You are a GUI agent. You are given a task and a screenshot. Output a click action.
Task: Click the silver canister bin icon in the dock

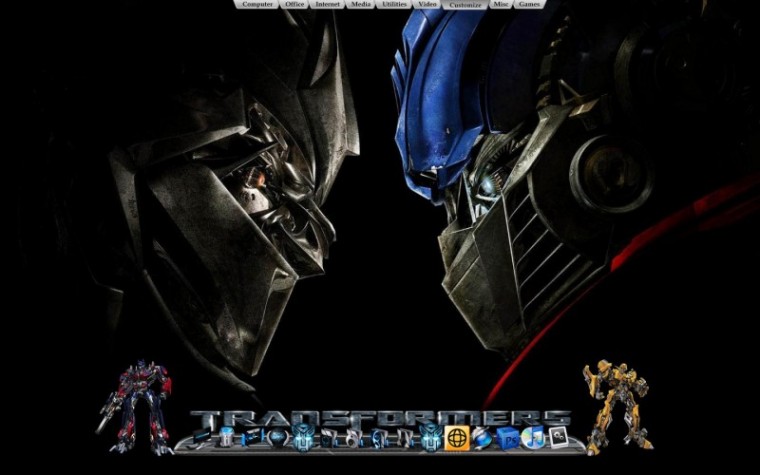click(x=226, y=437)
